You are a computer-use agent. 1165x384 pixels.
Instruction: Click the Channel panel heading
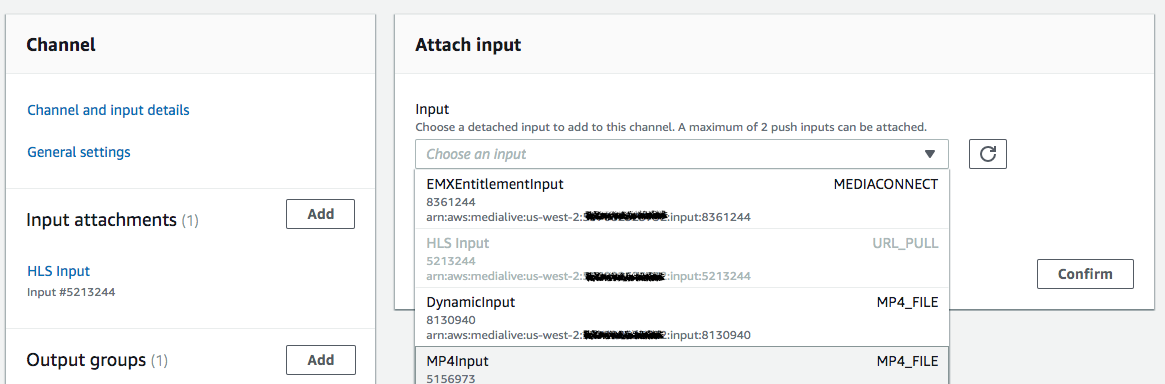coord(61,45)
